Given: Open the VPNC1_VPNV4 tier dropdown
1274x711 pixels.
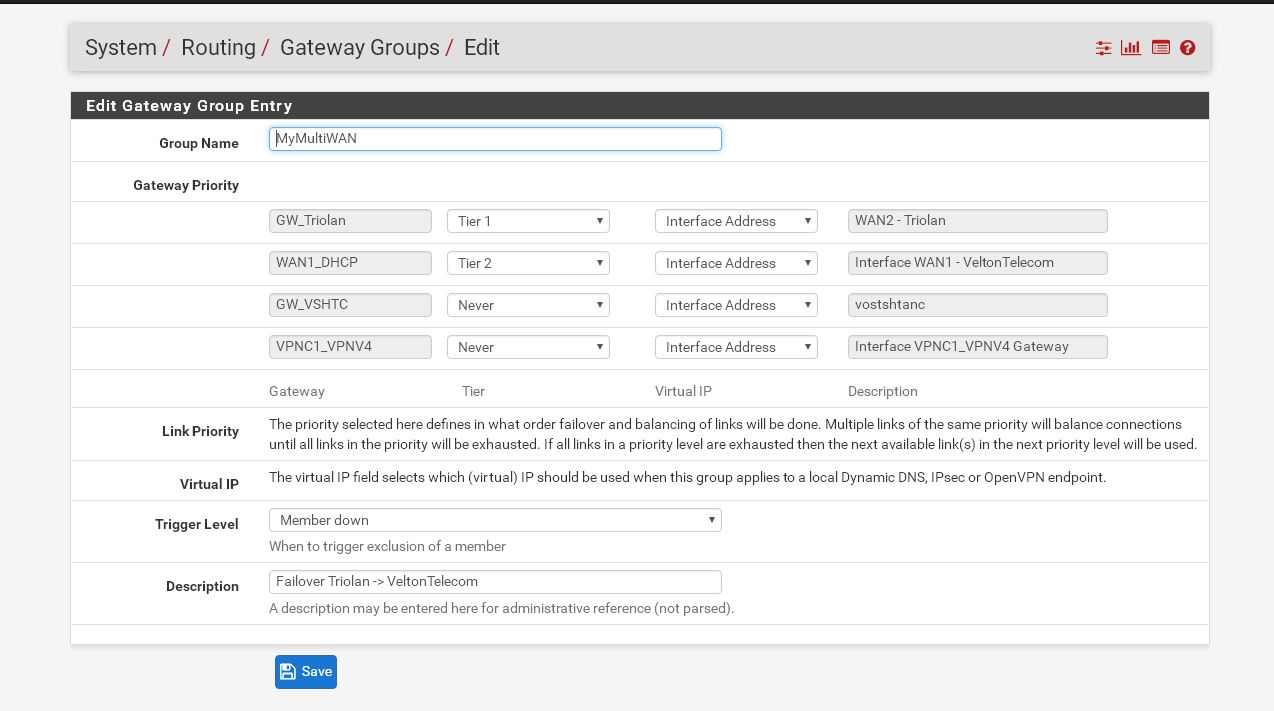Looking at the screenshot, I should (x=528, y=347).
